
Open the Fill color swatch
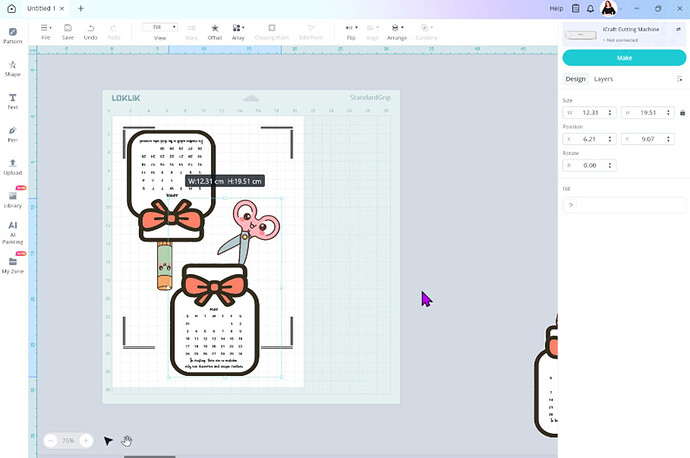pos(572,205)
